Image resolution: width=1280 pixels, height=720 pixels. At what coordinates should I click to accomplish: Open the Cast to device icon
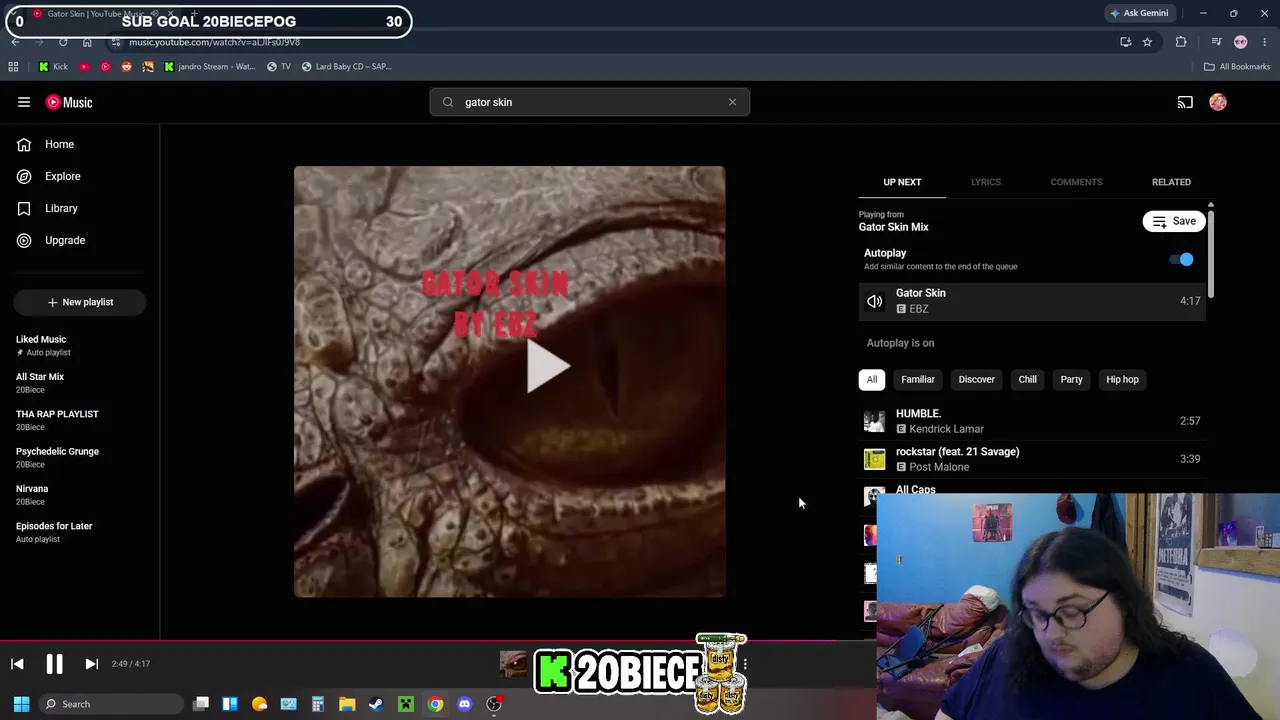pyautogui.click(x=1185, y=102)
